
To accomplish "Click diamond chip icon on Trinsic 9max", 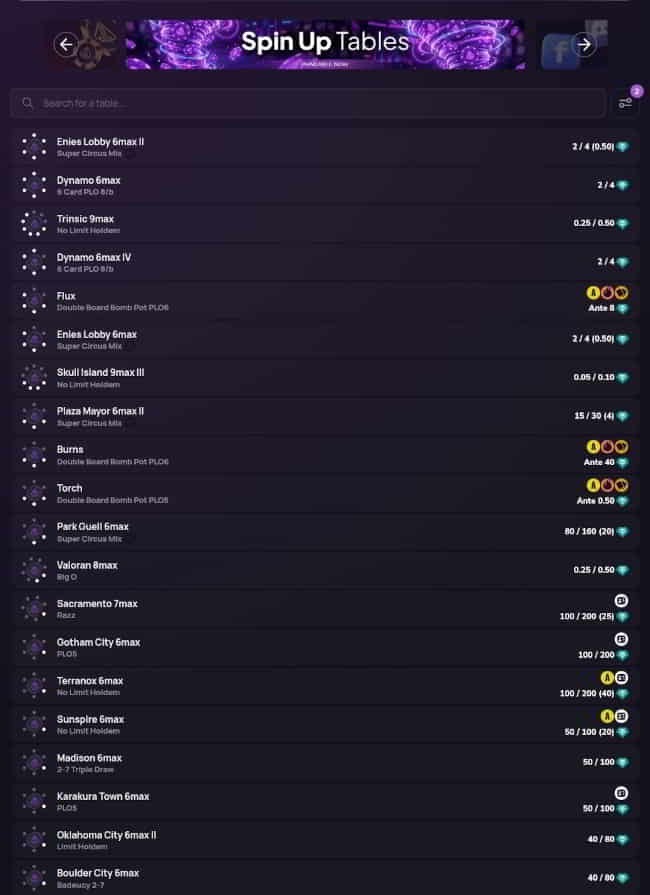I will point(622,224).
